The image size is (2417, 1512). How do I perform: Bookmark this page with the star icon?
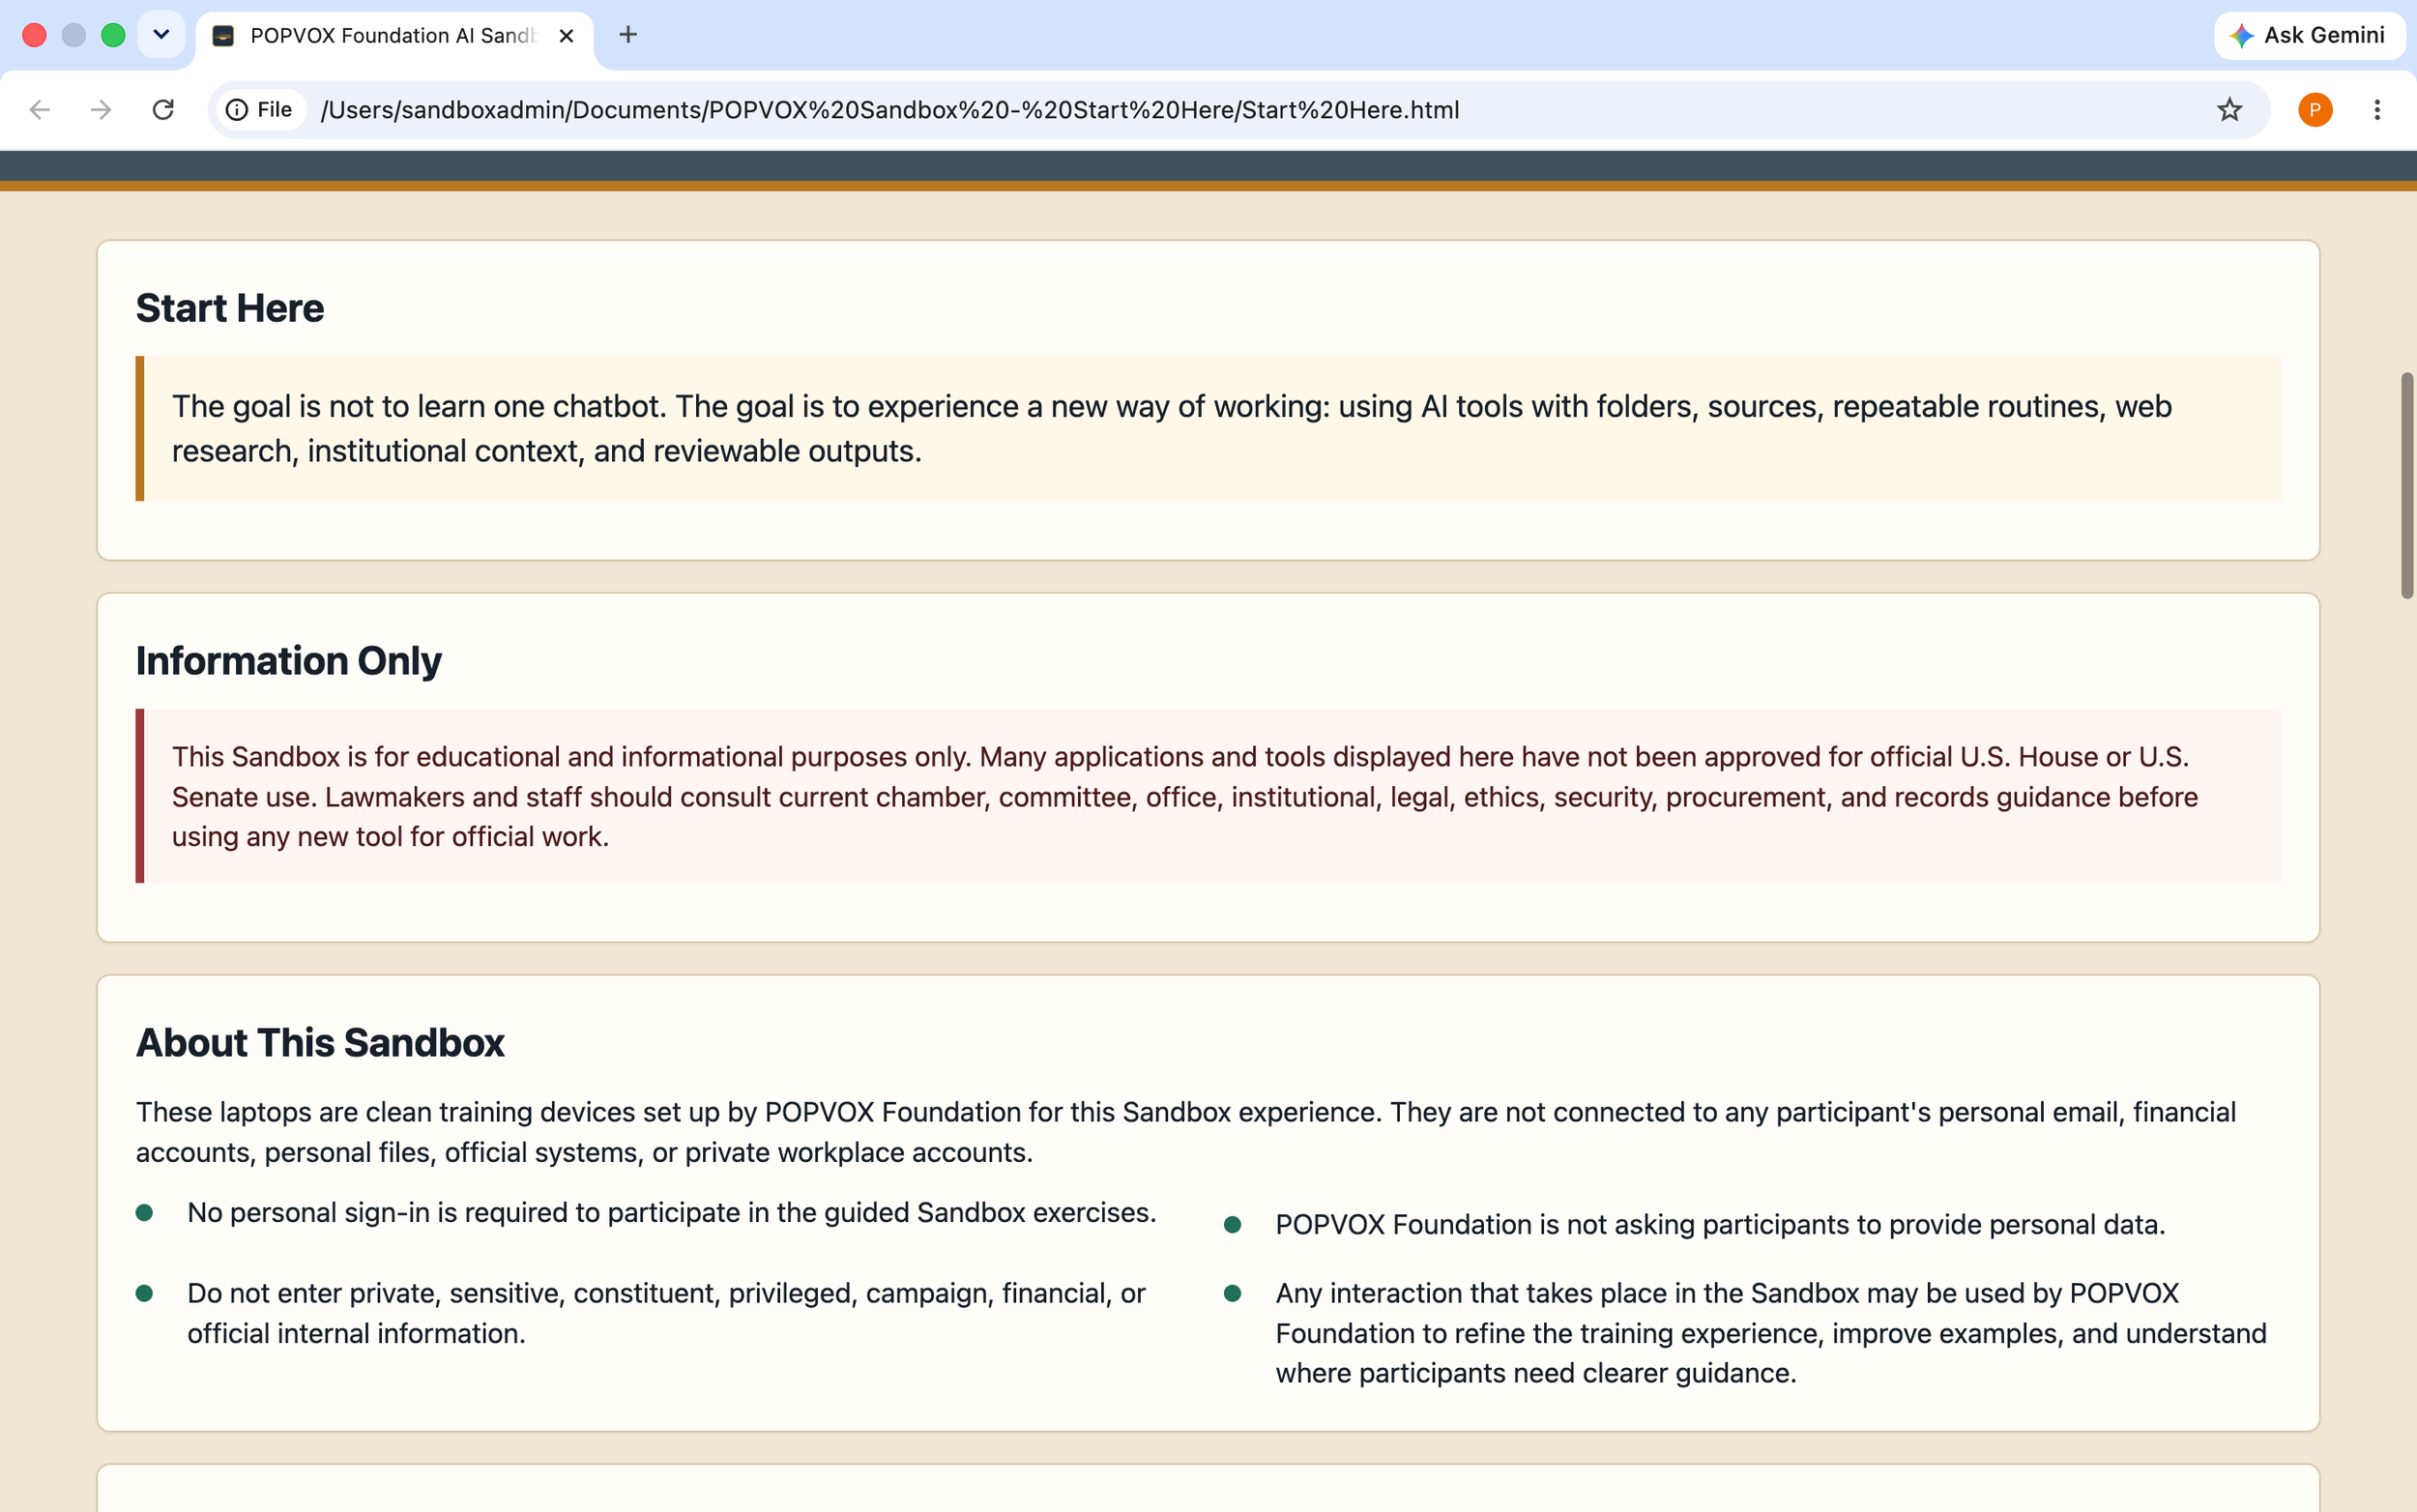[2229, 109]
